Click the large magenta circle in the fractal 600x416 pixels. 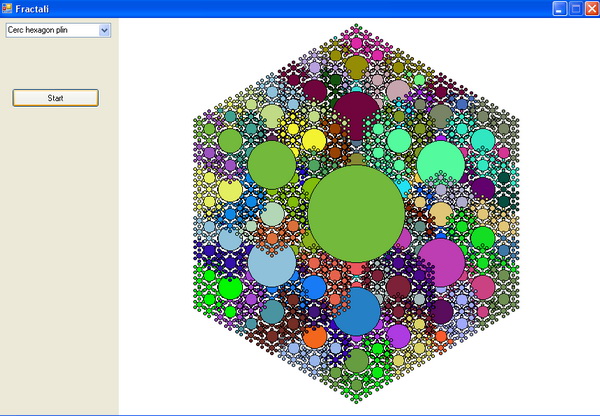pyautogui.click(x=441, y=262)
